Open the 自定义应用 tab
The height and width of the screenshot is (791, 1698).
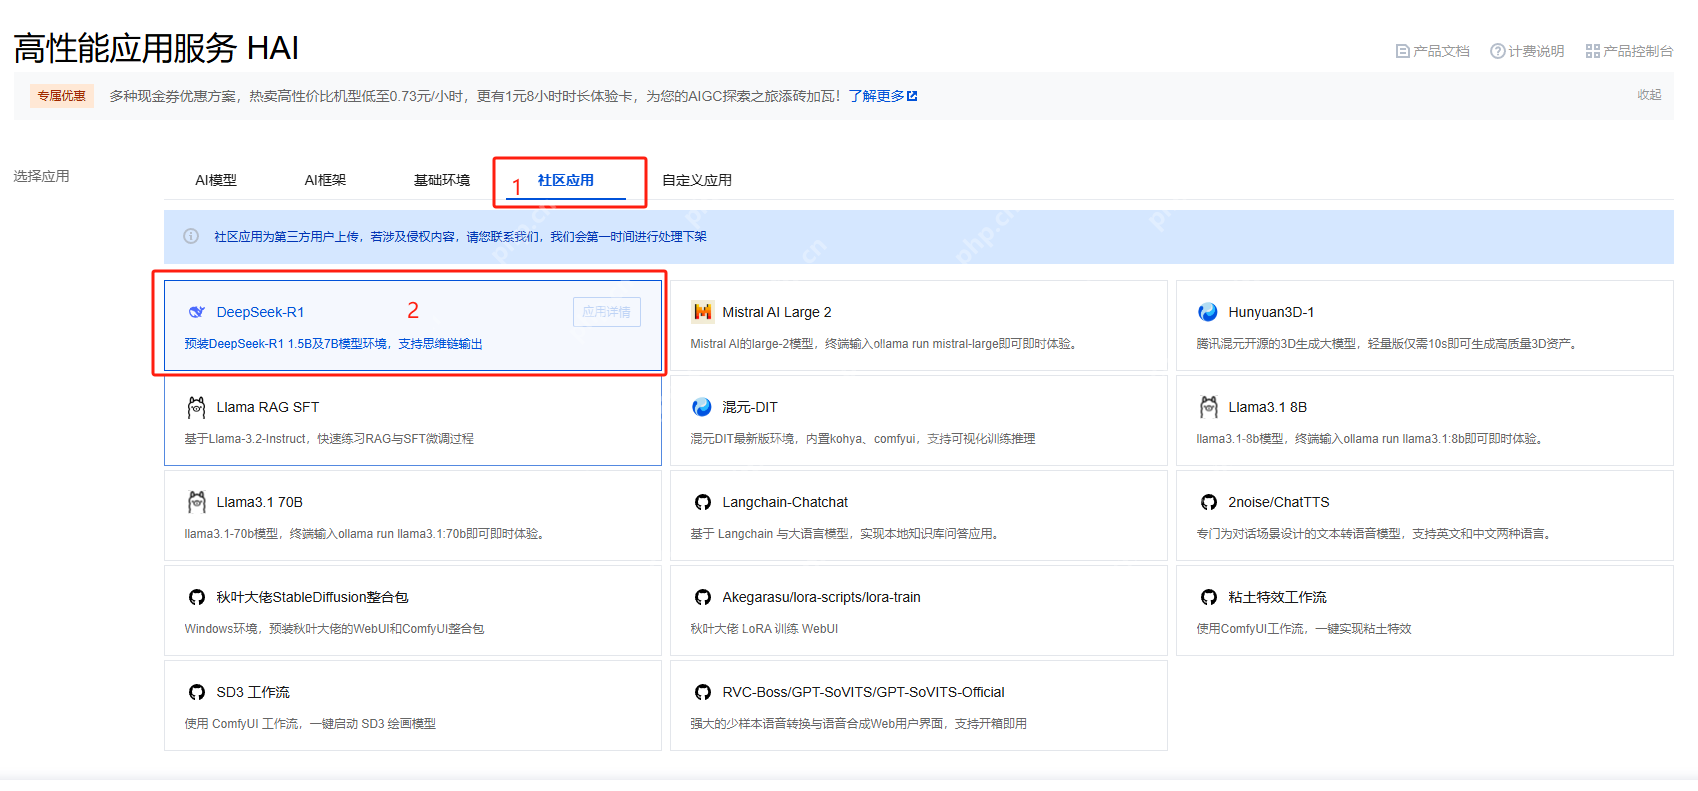click(x=697, y=180)
